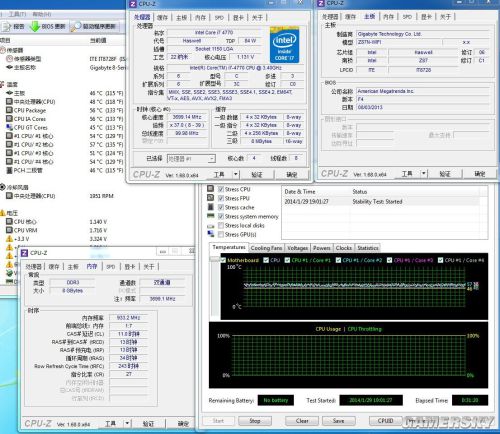
Task: Open Tools dropdown arrow in mainboard CPU-Z window
Action: (424, 173)
